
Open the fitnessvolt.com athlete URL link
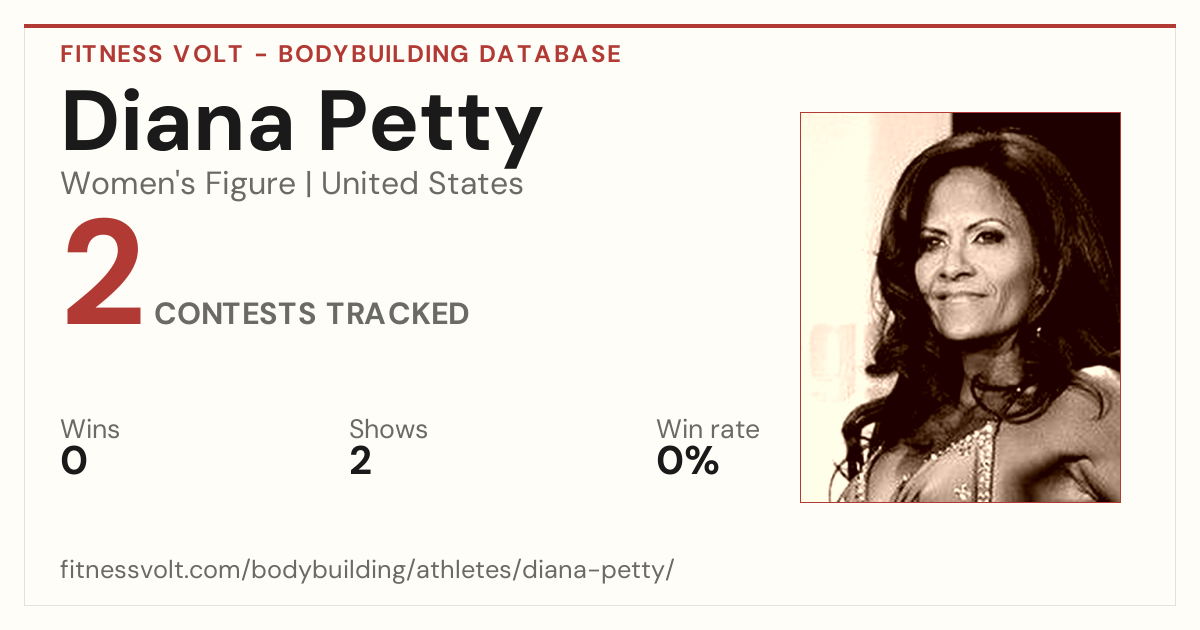367,571
